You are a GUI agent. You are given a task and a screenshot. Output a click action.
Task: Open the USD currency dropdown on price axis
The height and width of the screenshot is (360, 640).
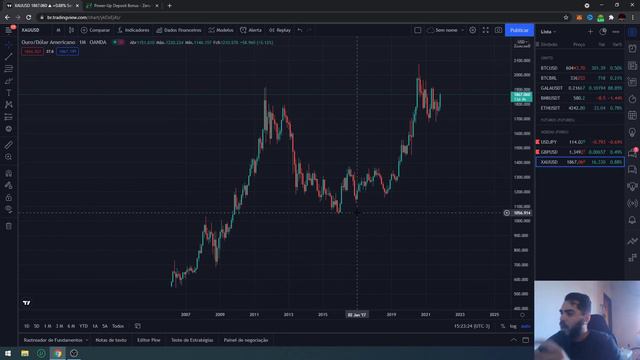[522, 42]
